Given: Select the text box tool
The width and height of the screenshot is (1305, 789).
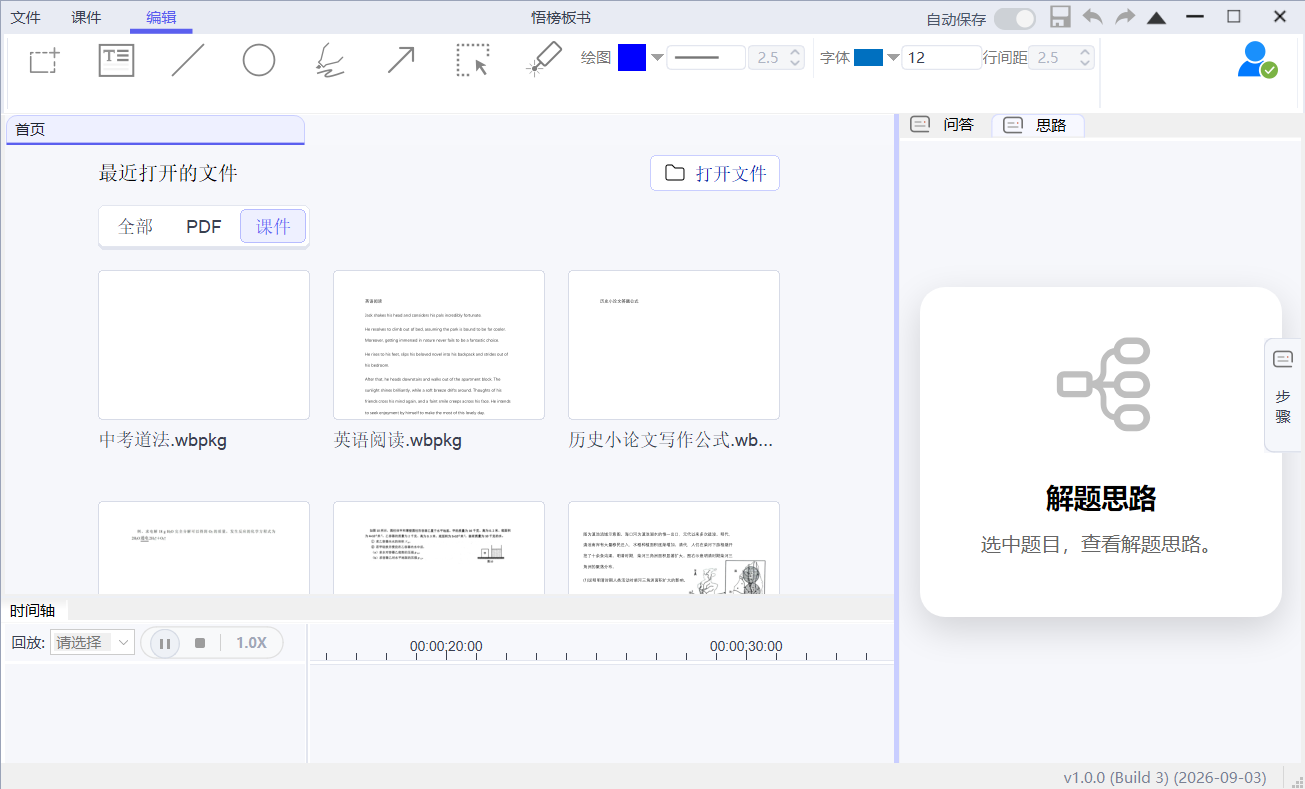Looking at the screenshot, I should (116, 61).
